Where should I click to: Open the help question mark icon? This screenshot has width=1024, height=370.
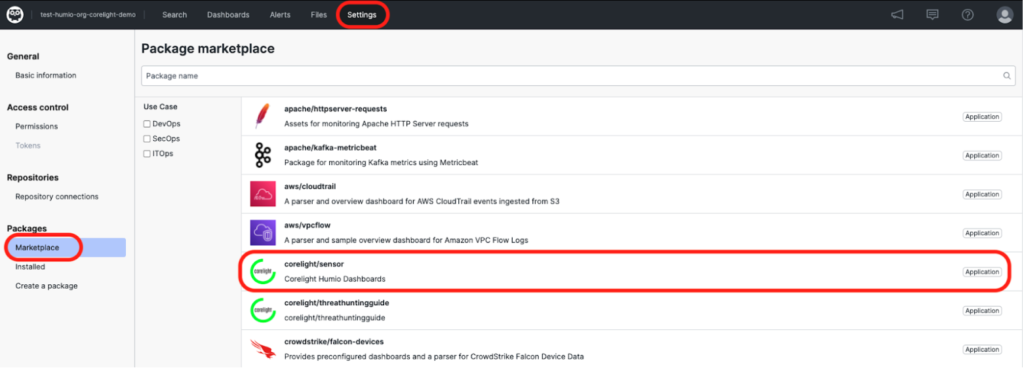coord(968,14)
